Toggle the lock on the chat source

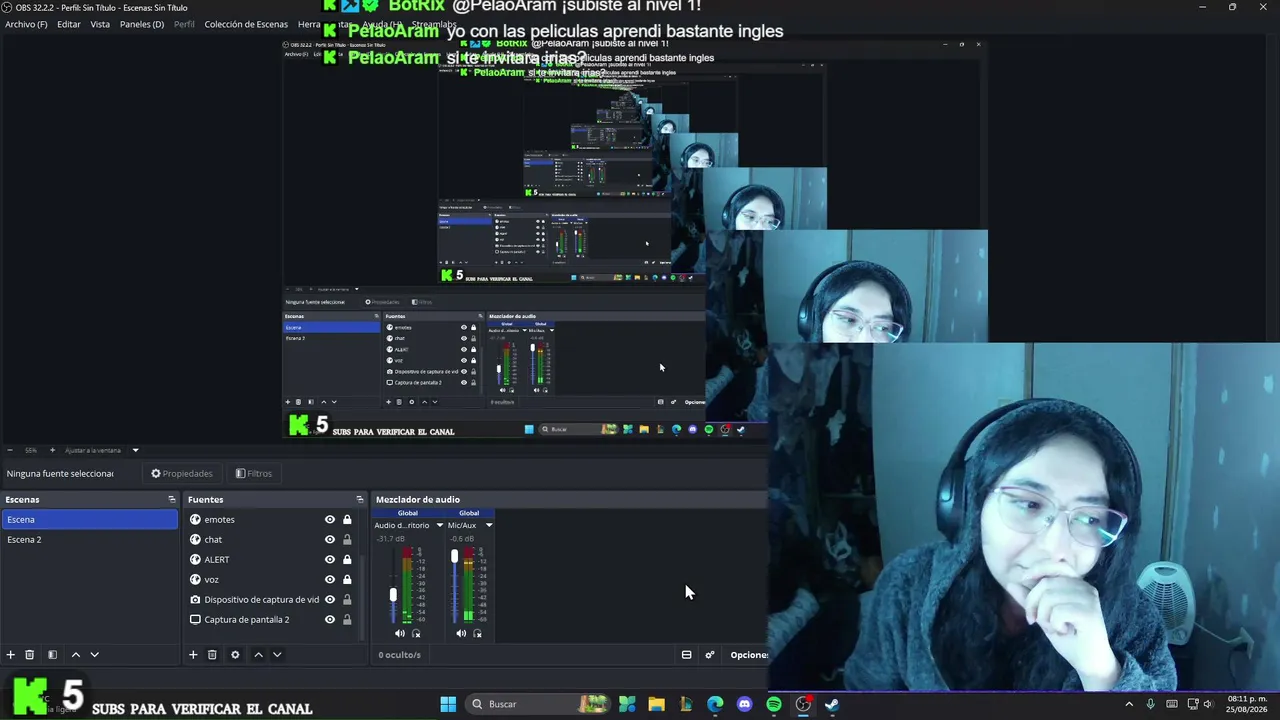[x=347, y=540]
